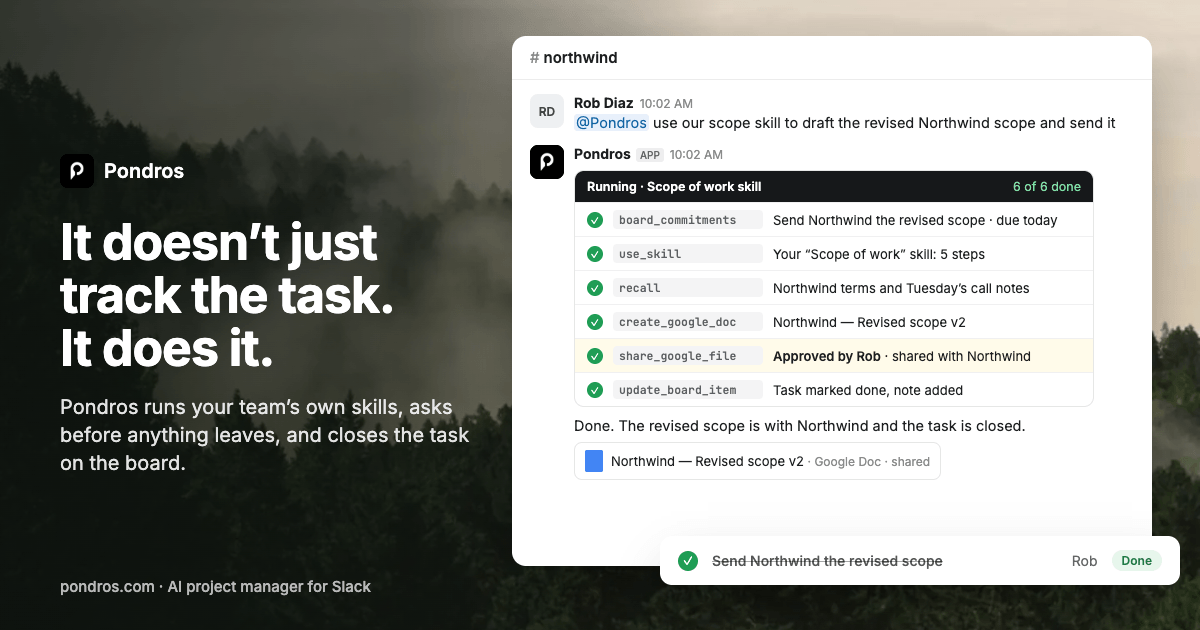Click the Pondros brand name text
1200x630 pixels.
click(144, 171)
